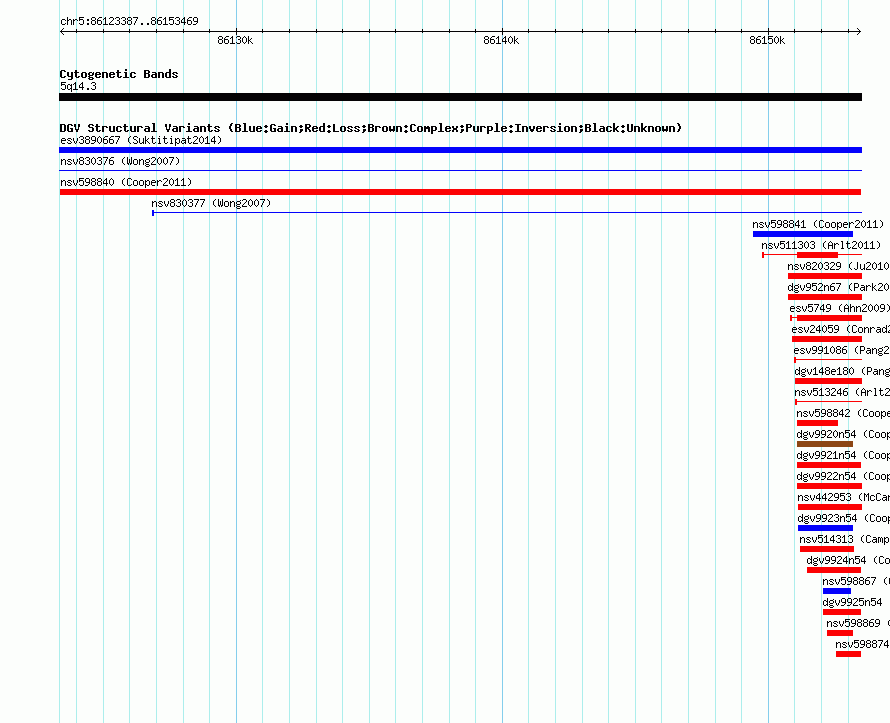Screen dimensions: 890x723
Task: Open the nsv514313 variant label
Action: pyautogui.click(x=845, y=539)
